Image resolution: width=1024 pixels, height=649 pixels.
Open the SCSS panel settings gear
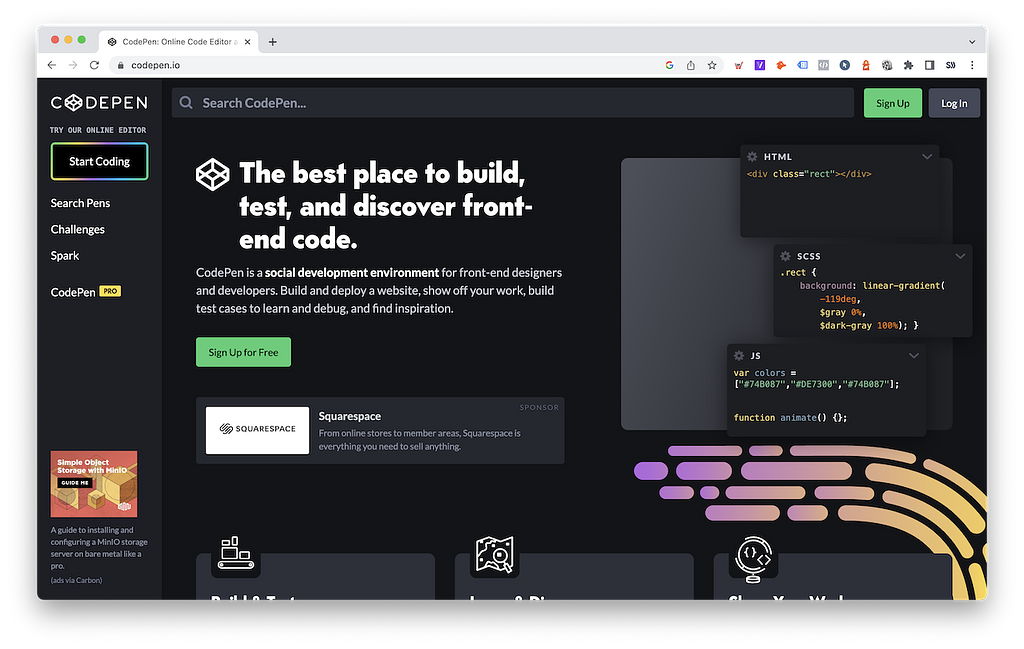[x=786, y=256]
